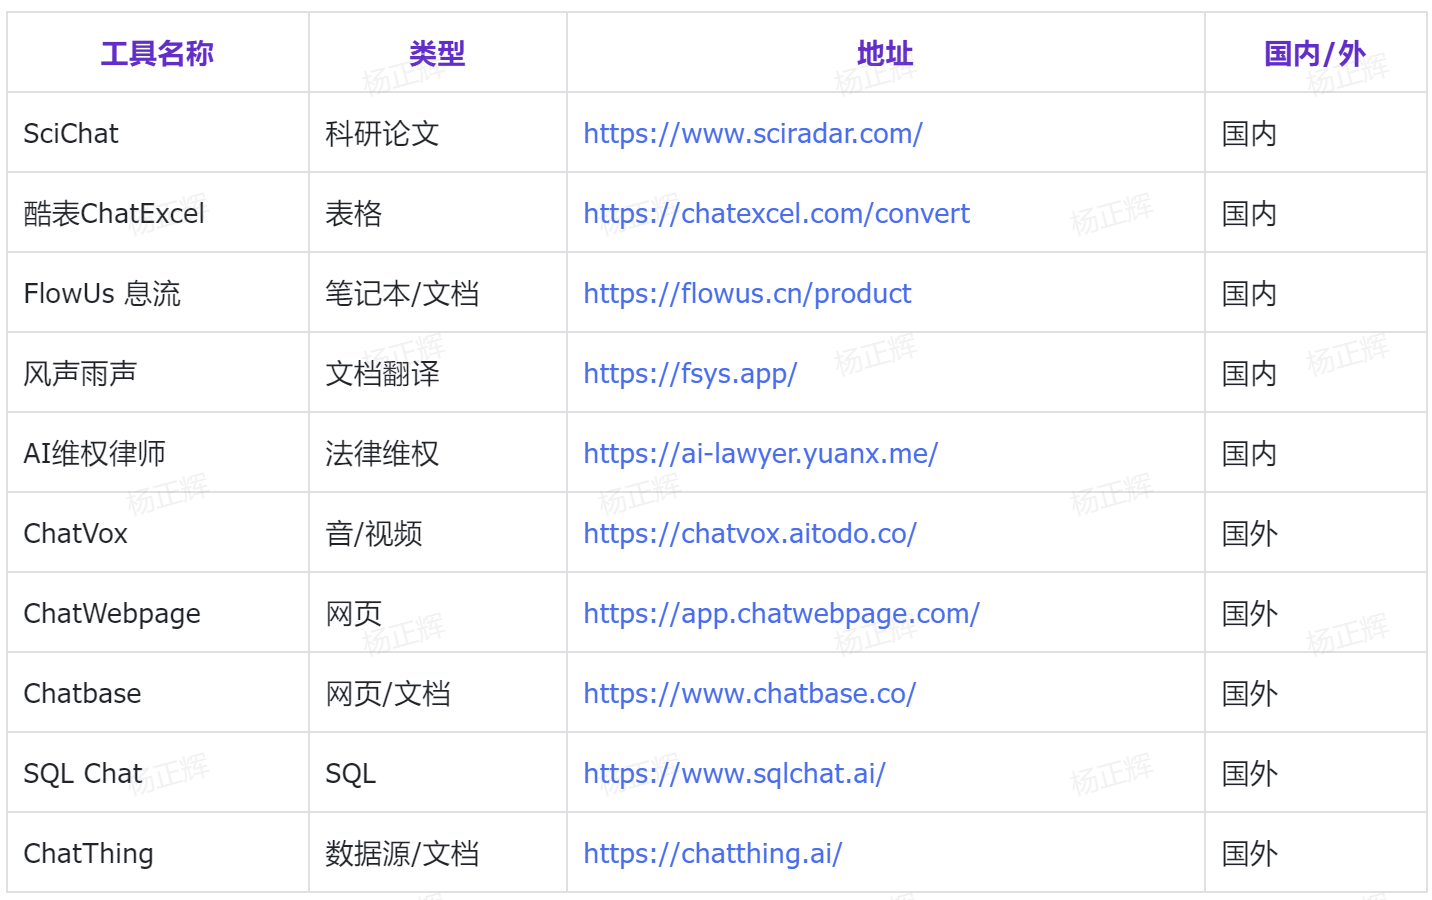Click the 酷表ChatExcel name cell
The image size is (1432, 900).
[114, 213]
